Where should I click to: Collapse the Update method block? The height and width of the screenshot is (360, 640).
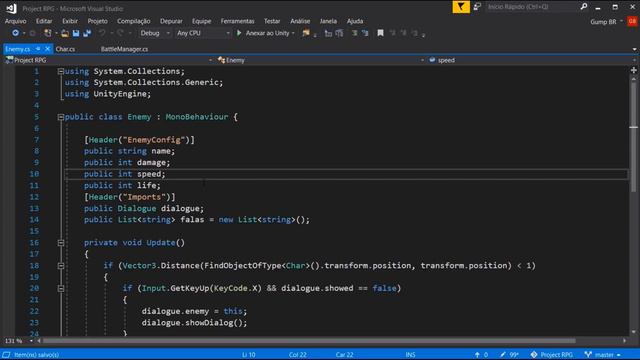(60, 243)
